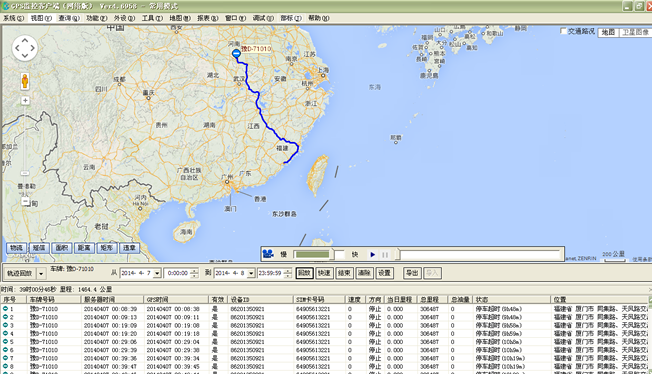Click the 回放 playback button
Viewport: 652px width, 374px height.
304,273
